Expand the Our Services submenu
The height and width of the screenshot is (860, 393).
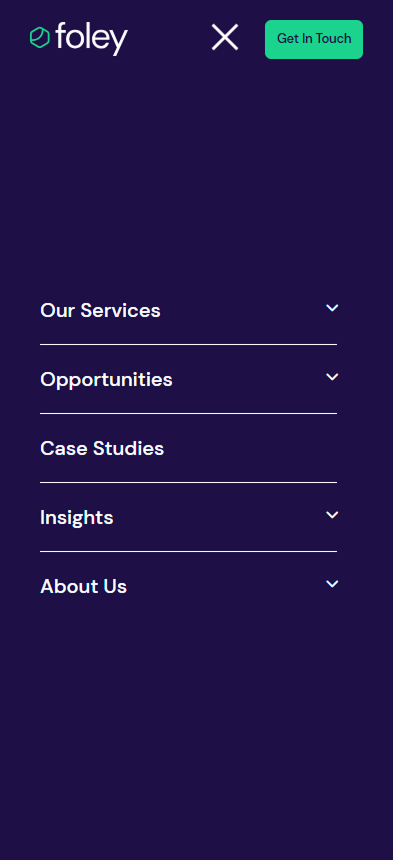click(x=332, y=308)
